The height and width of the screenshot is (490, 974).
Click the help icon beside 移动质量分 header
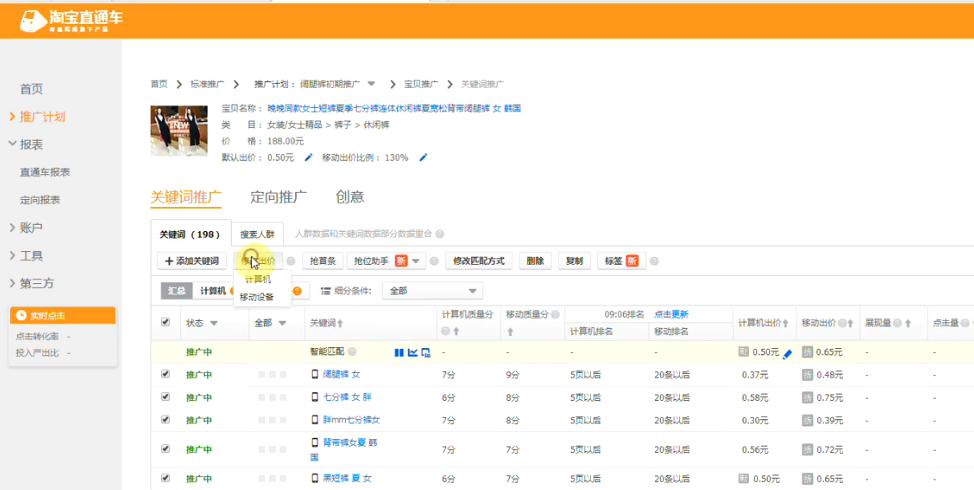tap(555, 315)
